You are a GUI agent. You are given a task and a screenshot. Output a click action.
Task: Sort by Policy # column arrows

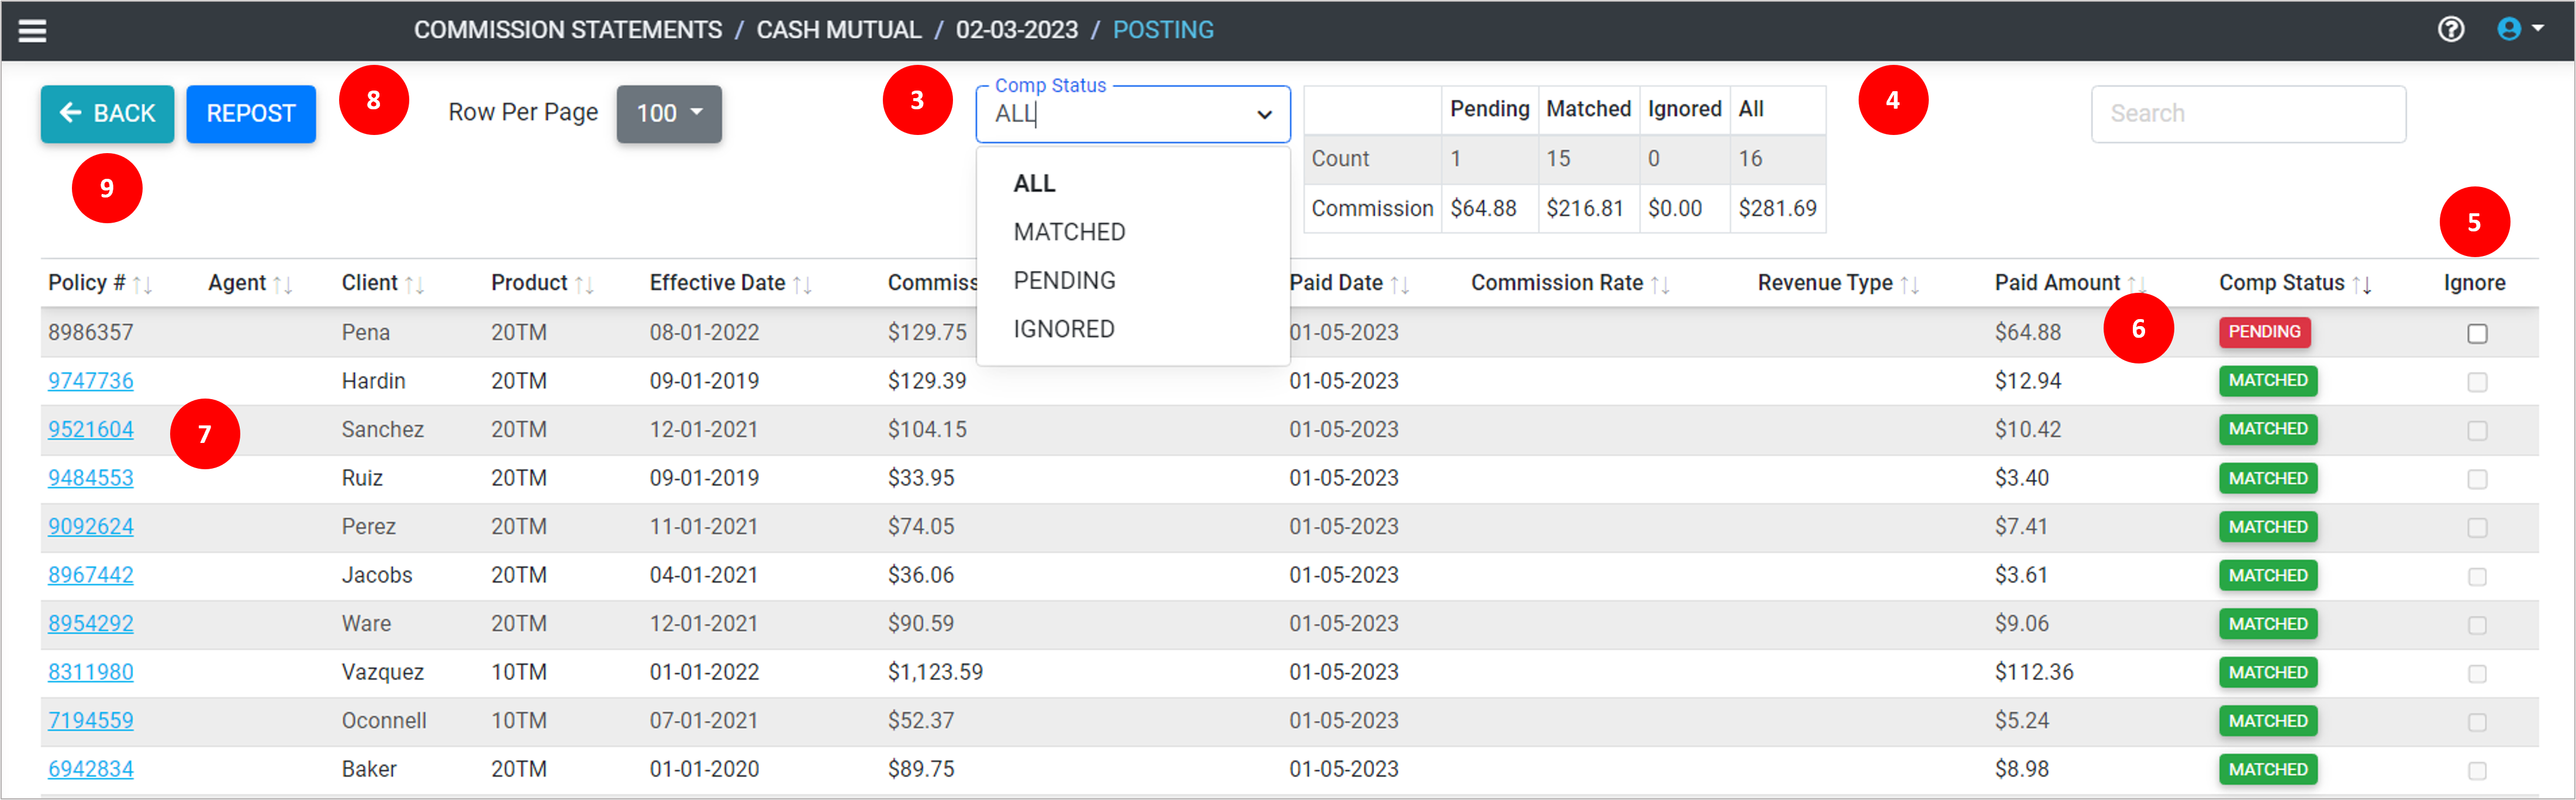coord(143,285)
